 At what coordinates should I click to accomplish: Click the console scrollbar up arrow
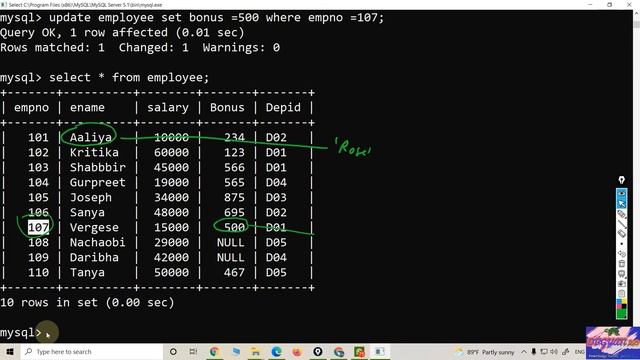click(636, 14)
